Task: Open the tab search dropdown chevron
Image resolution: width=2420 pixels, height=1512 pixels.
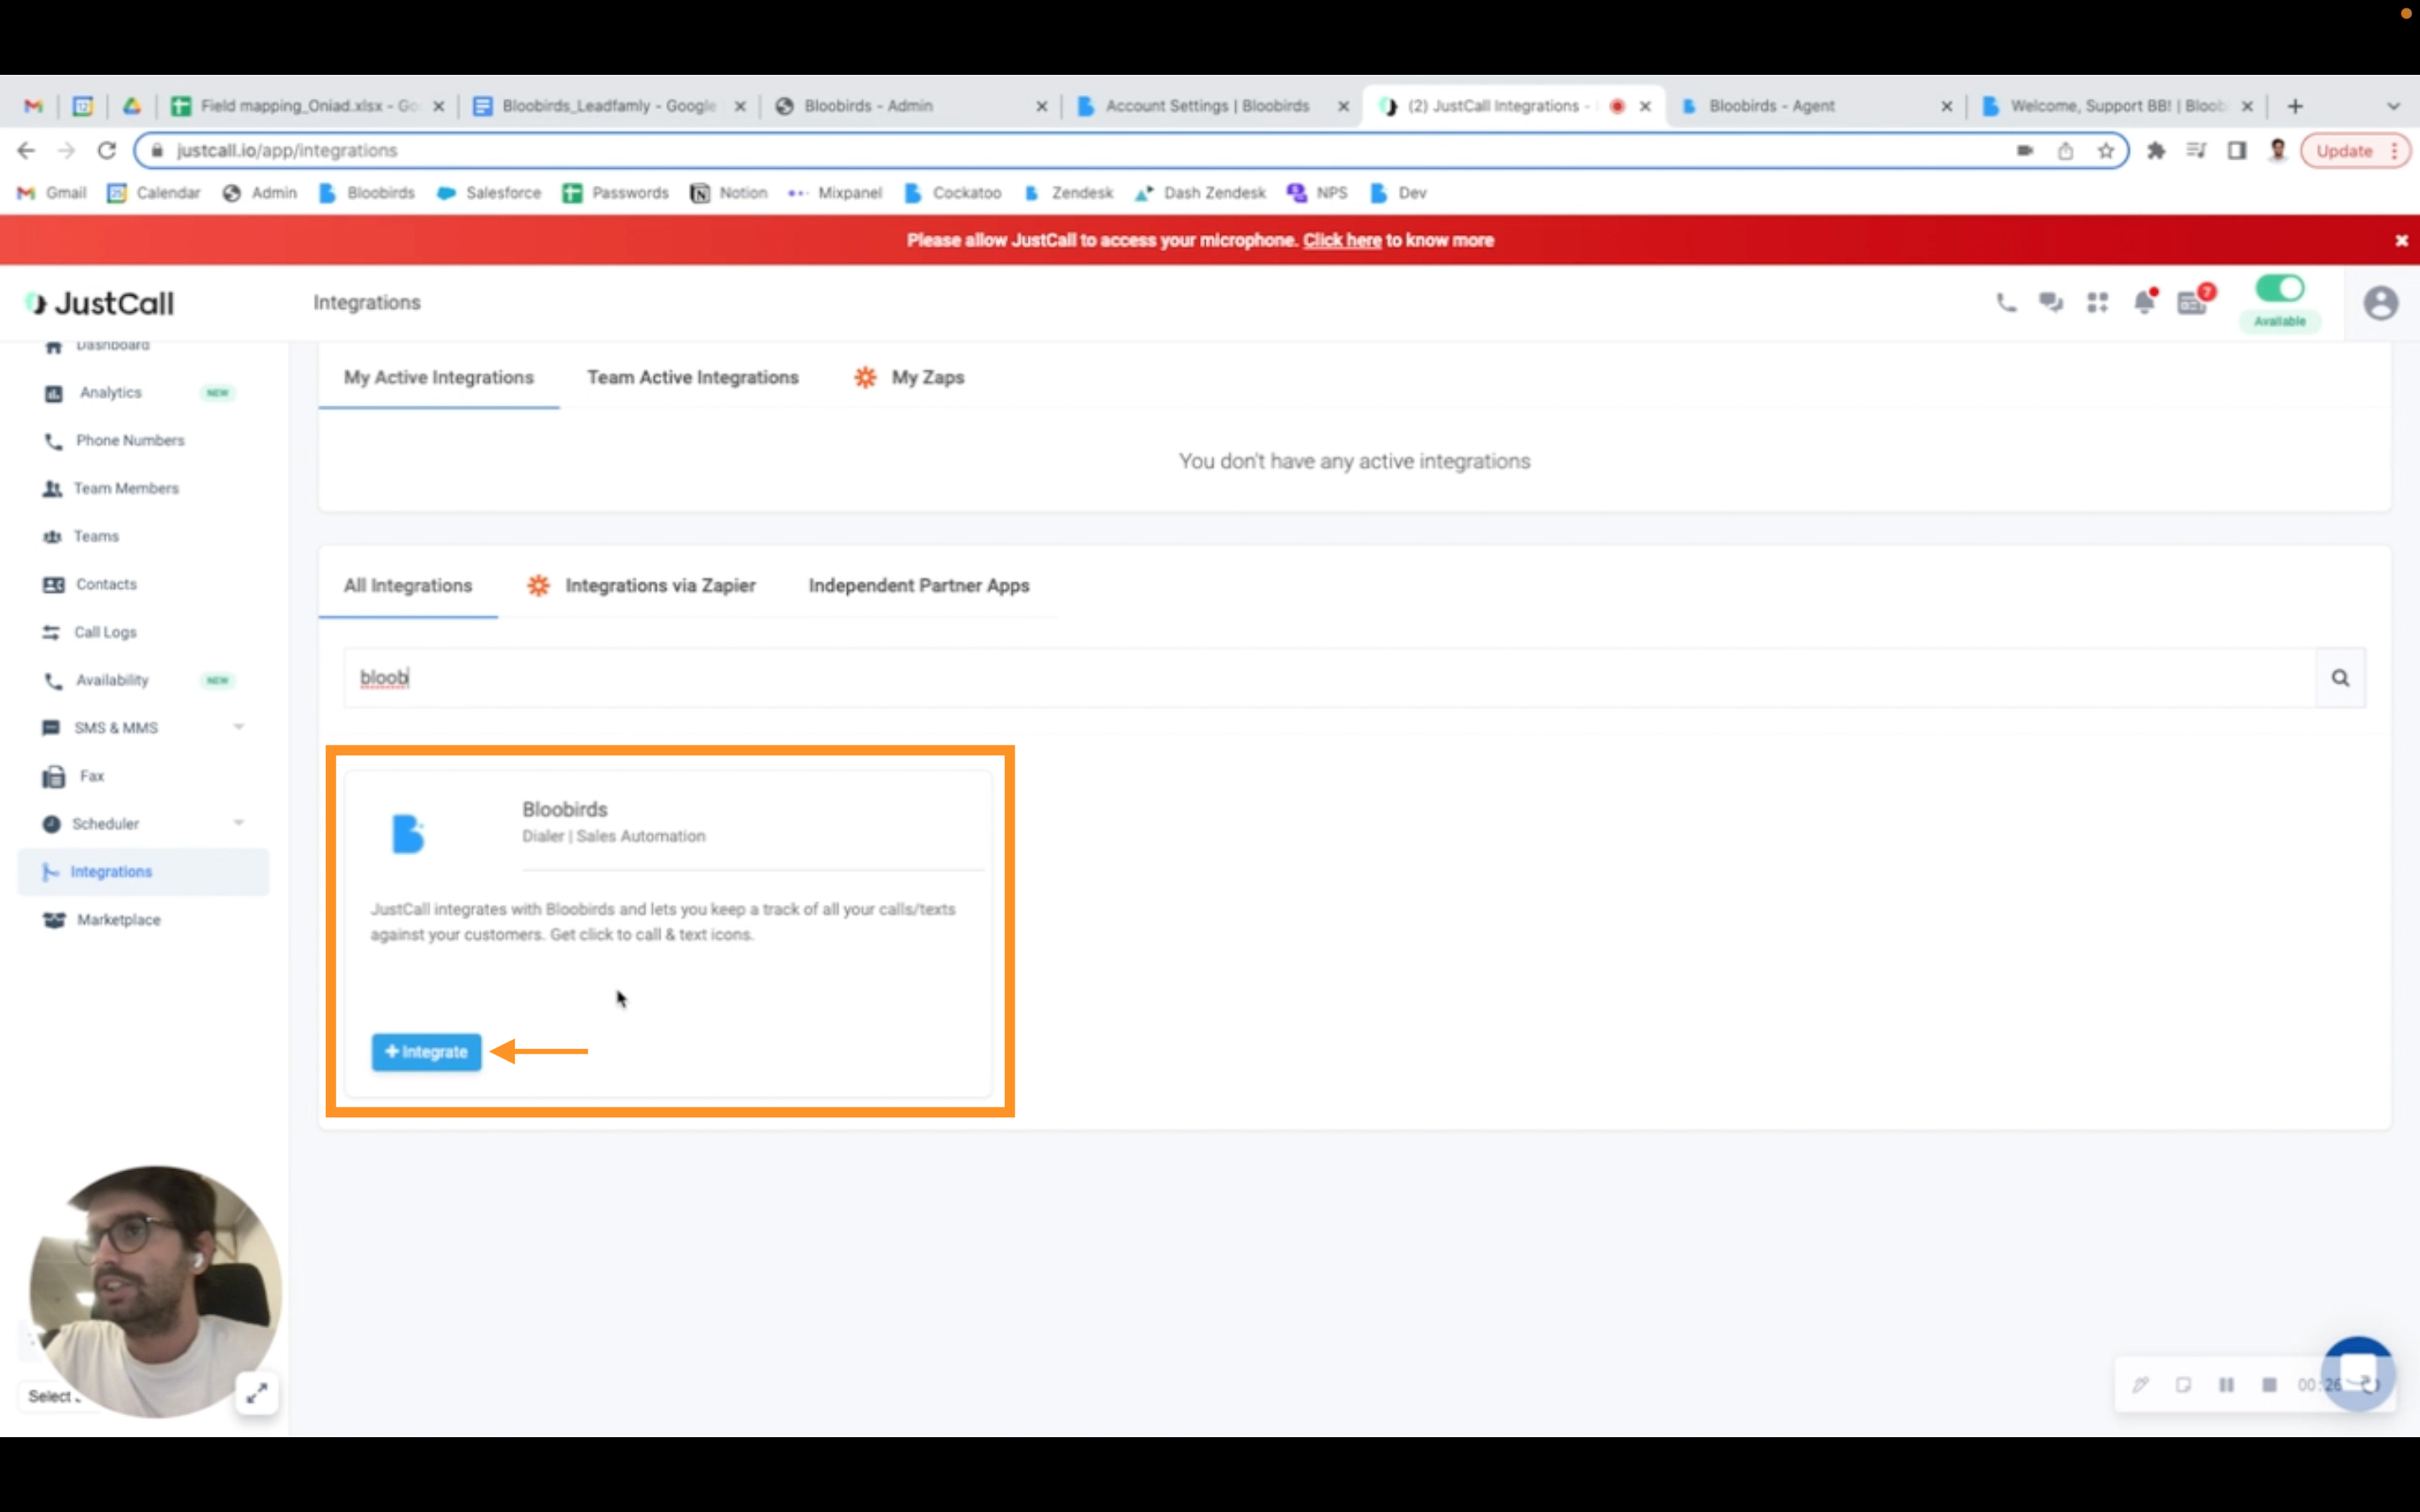Action: 2393,106
